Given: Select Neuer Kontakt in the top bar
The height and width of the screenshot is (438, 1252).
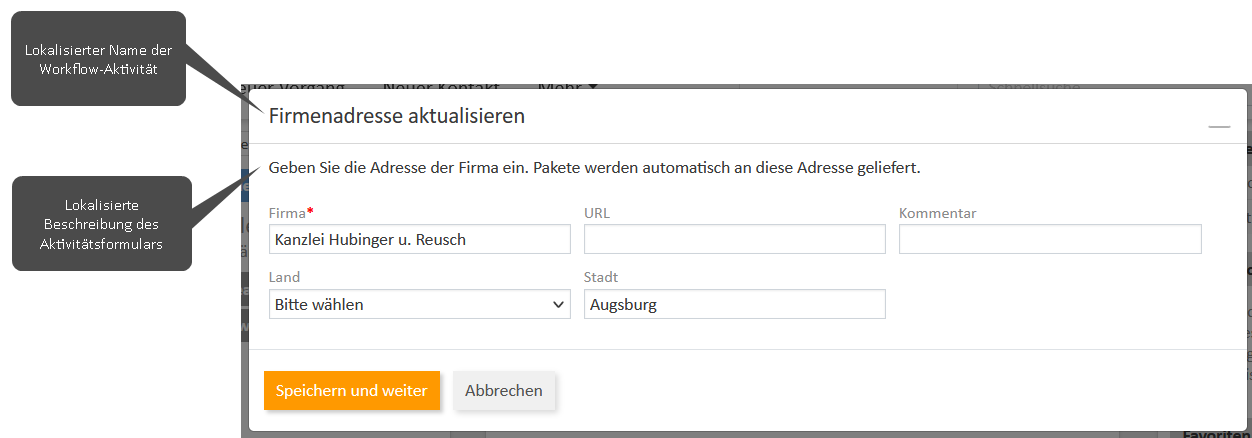Looking at the screenshot, I should (x=441, y=87).
